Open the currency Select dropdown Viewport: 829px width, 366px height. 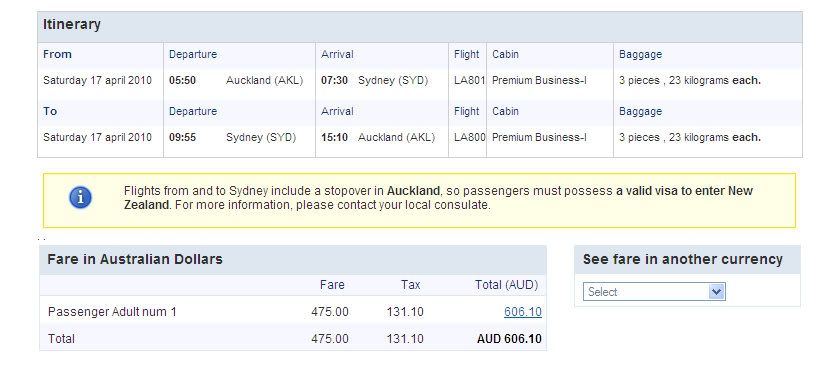654,291
